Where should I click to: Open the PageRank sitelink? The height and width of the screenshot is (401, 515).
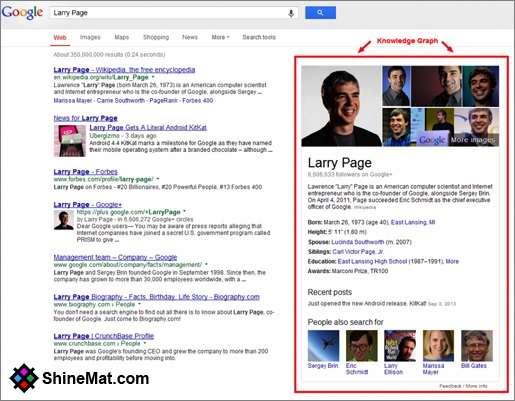coord(163,100)
